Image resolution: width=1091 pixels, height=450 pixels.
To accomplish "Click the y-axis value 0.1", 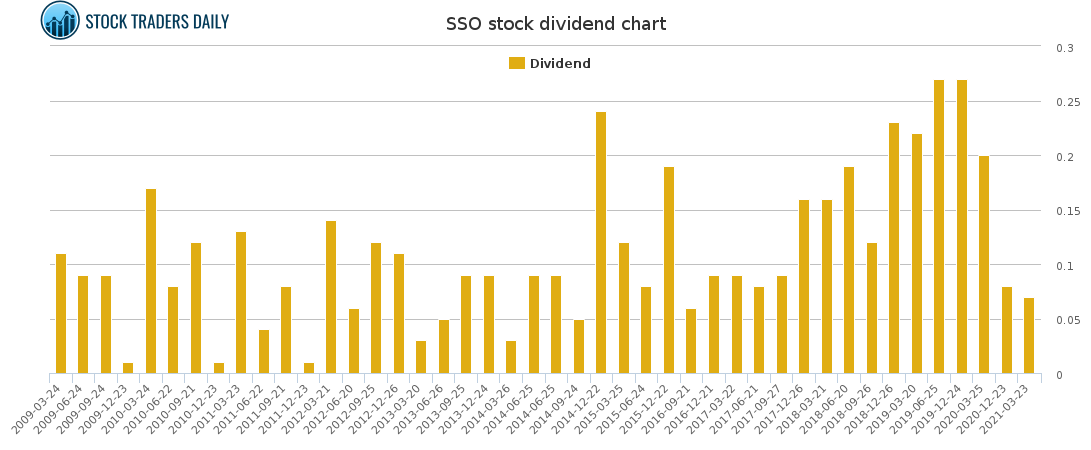I will (1065, 266).
